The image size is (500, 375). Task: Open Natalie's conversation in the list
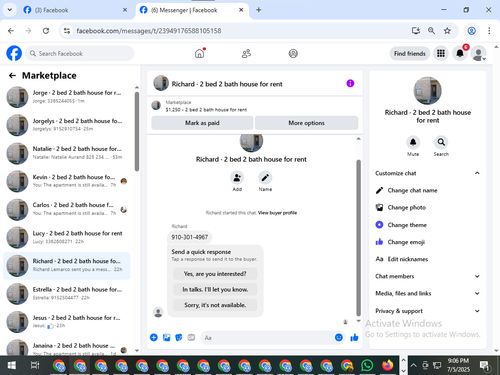click(67, 153)
